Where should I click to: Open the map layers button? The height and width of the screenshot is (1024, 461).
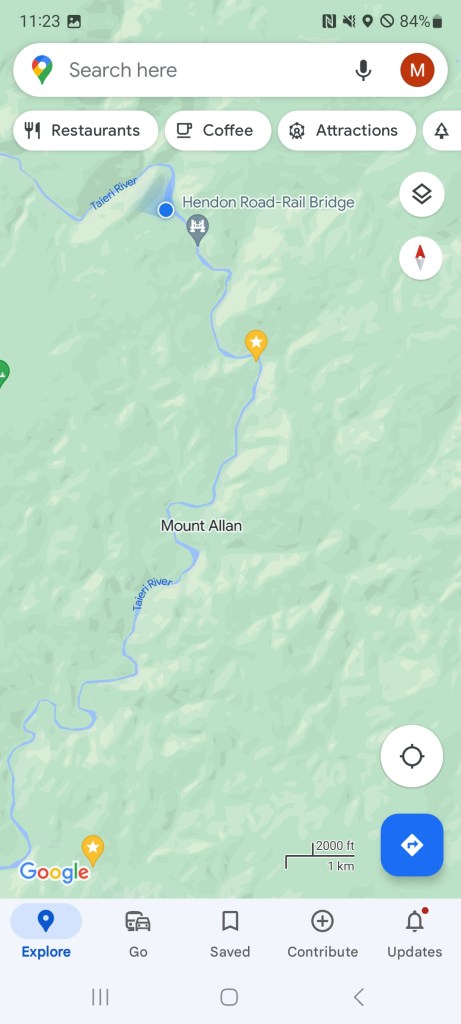click(422, 194)
